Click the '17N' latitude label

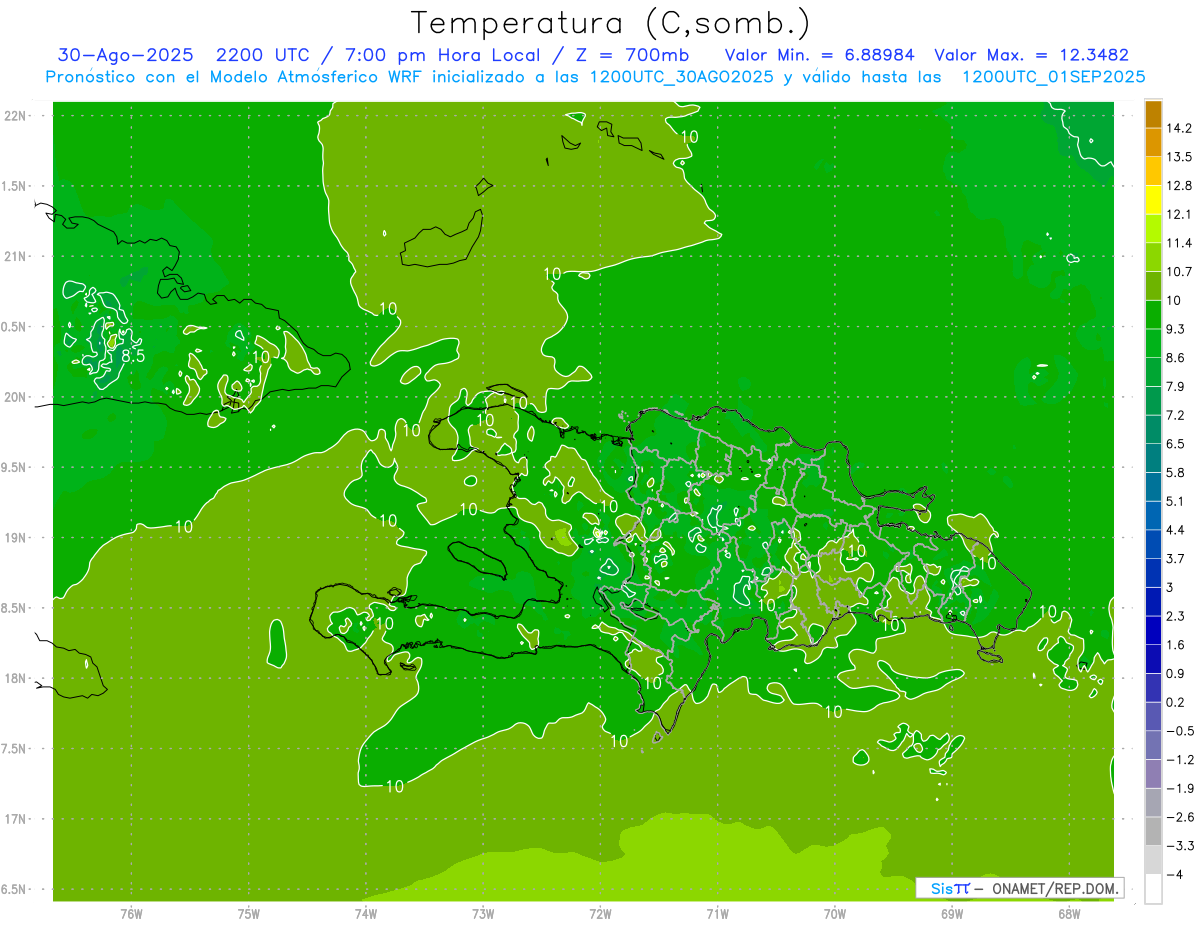17,819
